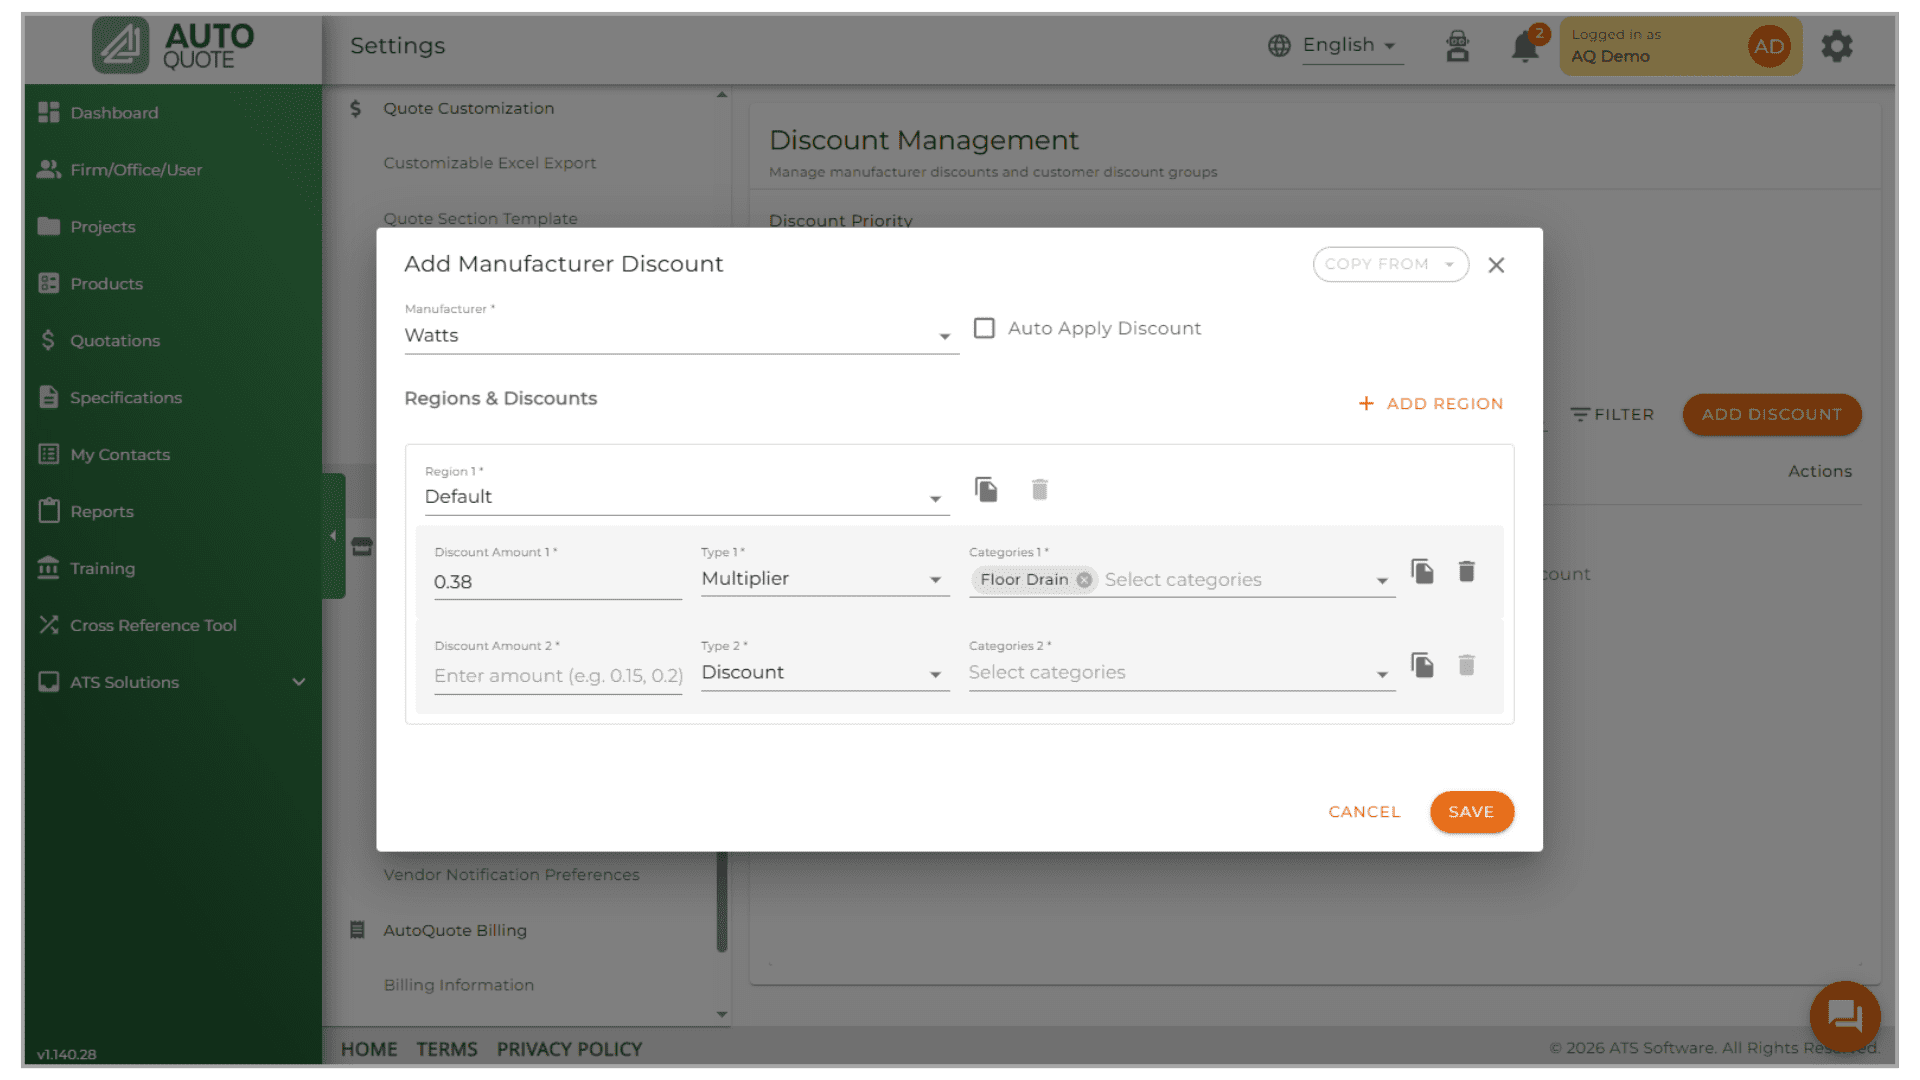The image size is (1920, 1080).
Task: Open the support agent icon
Action: click(x=1457, y=46)
